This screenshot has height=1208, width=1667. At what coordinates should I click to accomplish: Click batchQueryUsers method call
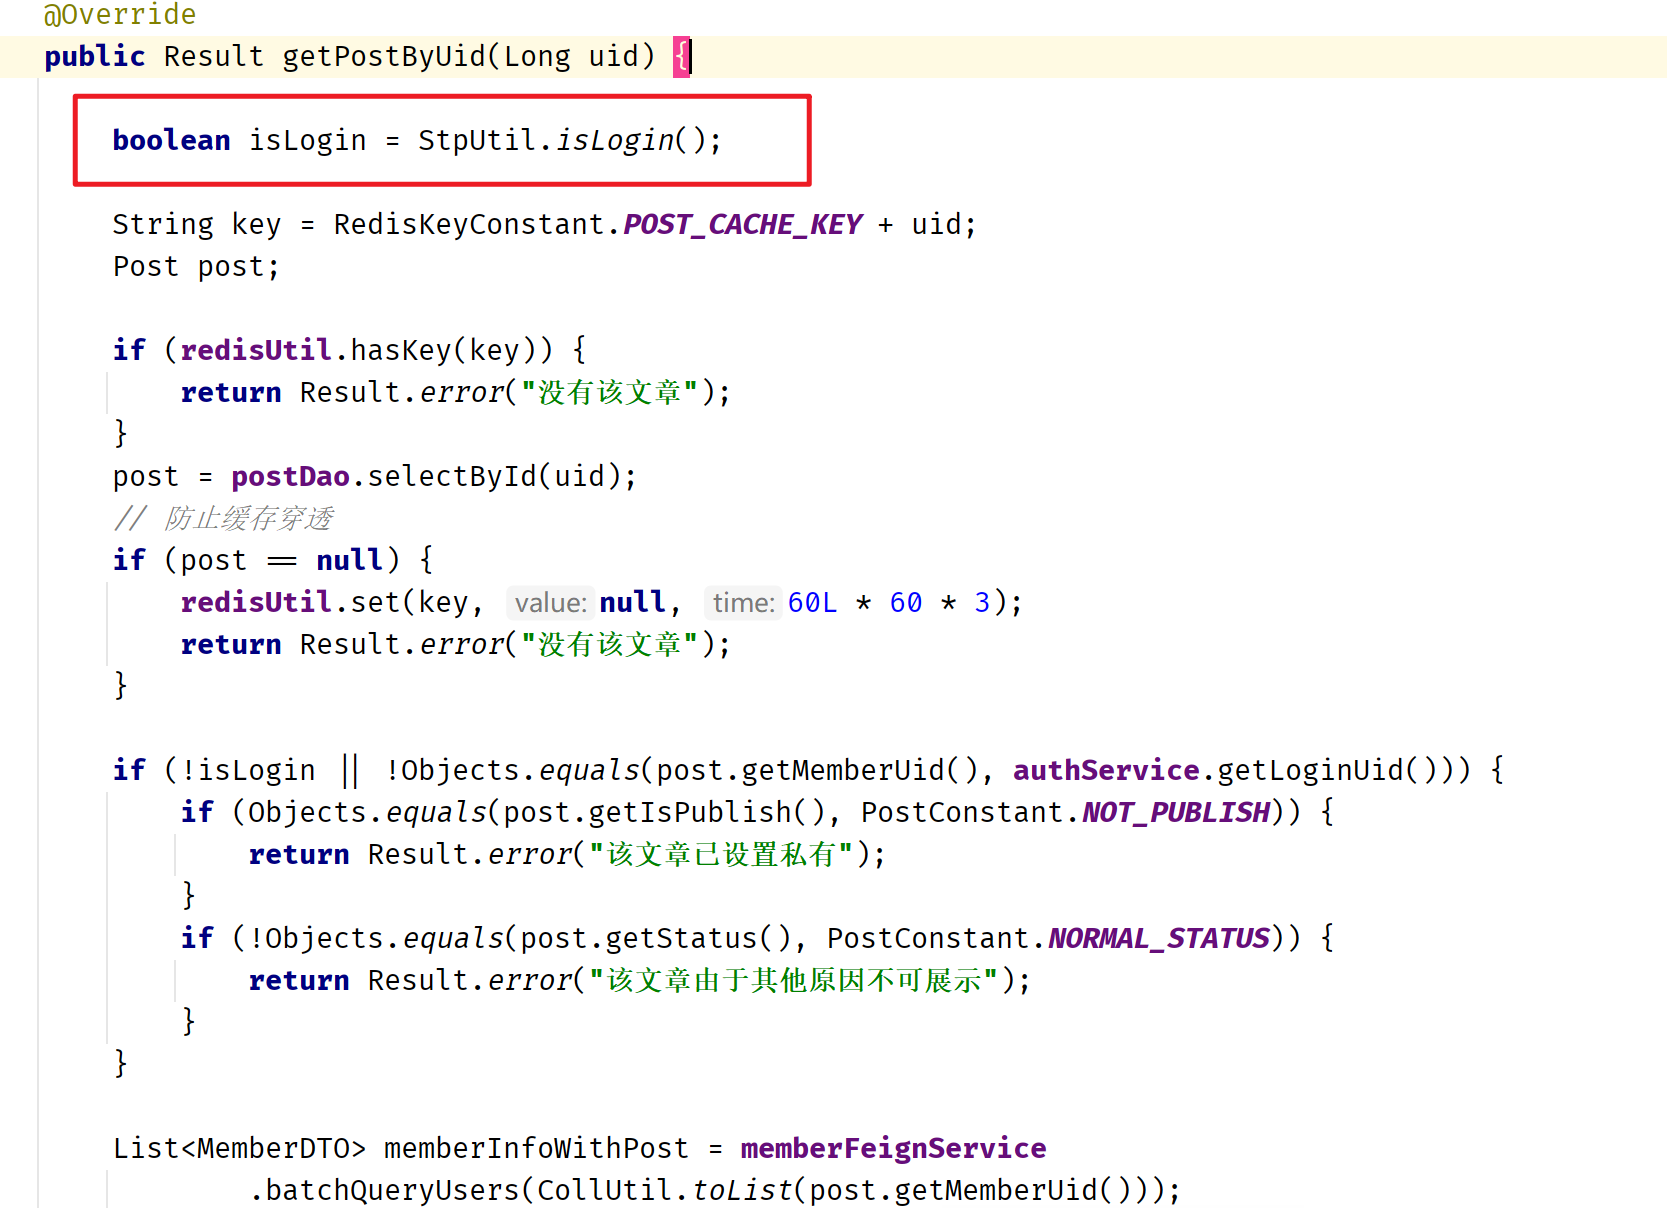[392, 1190]
